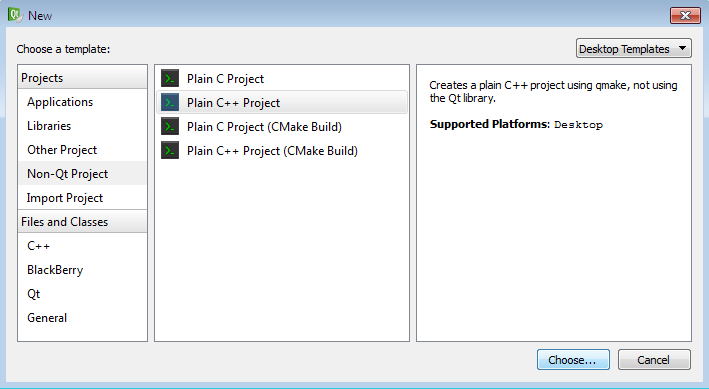The width and height of the screenshot is (709, 389).
Task: Click the Plain C Project (CMake Build) icon
Action: [170, 127]
